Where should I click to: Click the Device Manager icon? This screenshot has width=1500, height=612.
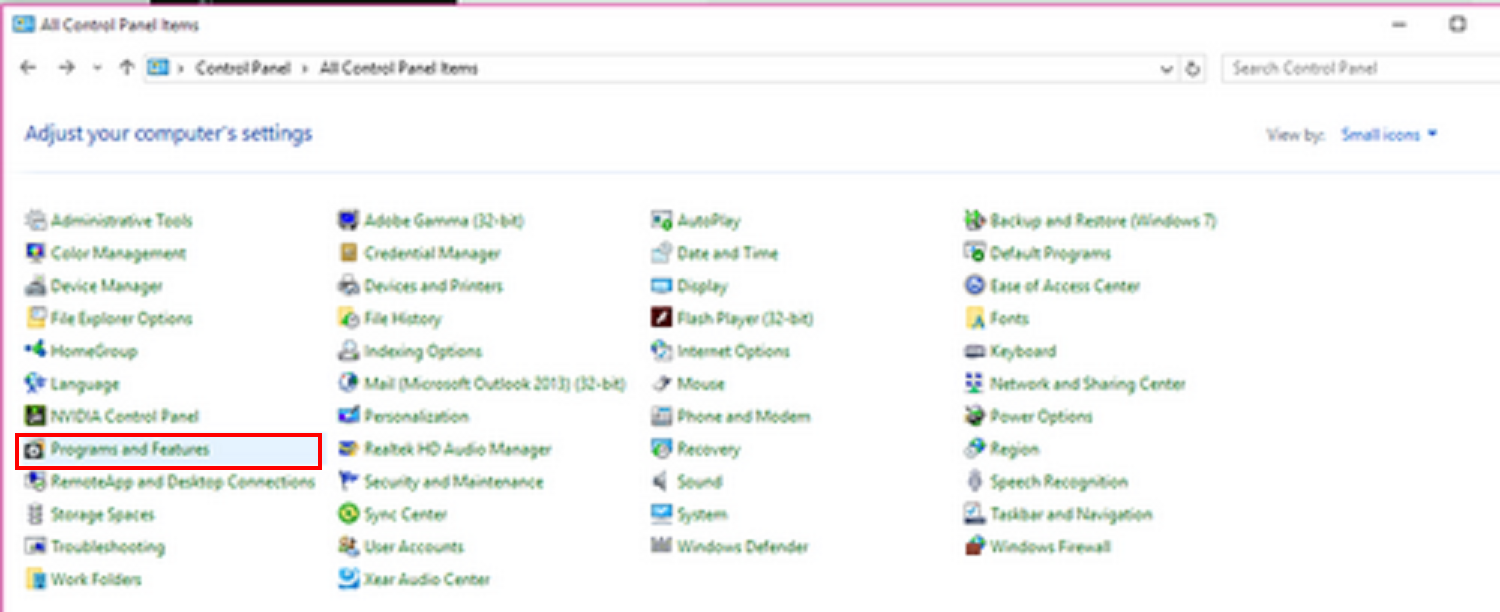click(x=36, y=286)
